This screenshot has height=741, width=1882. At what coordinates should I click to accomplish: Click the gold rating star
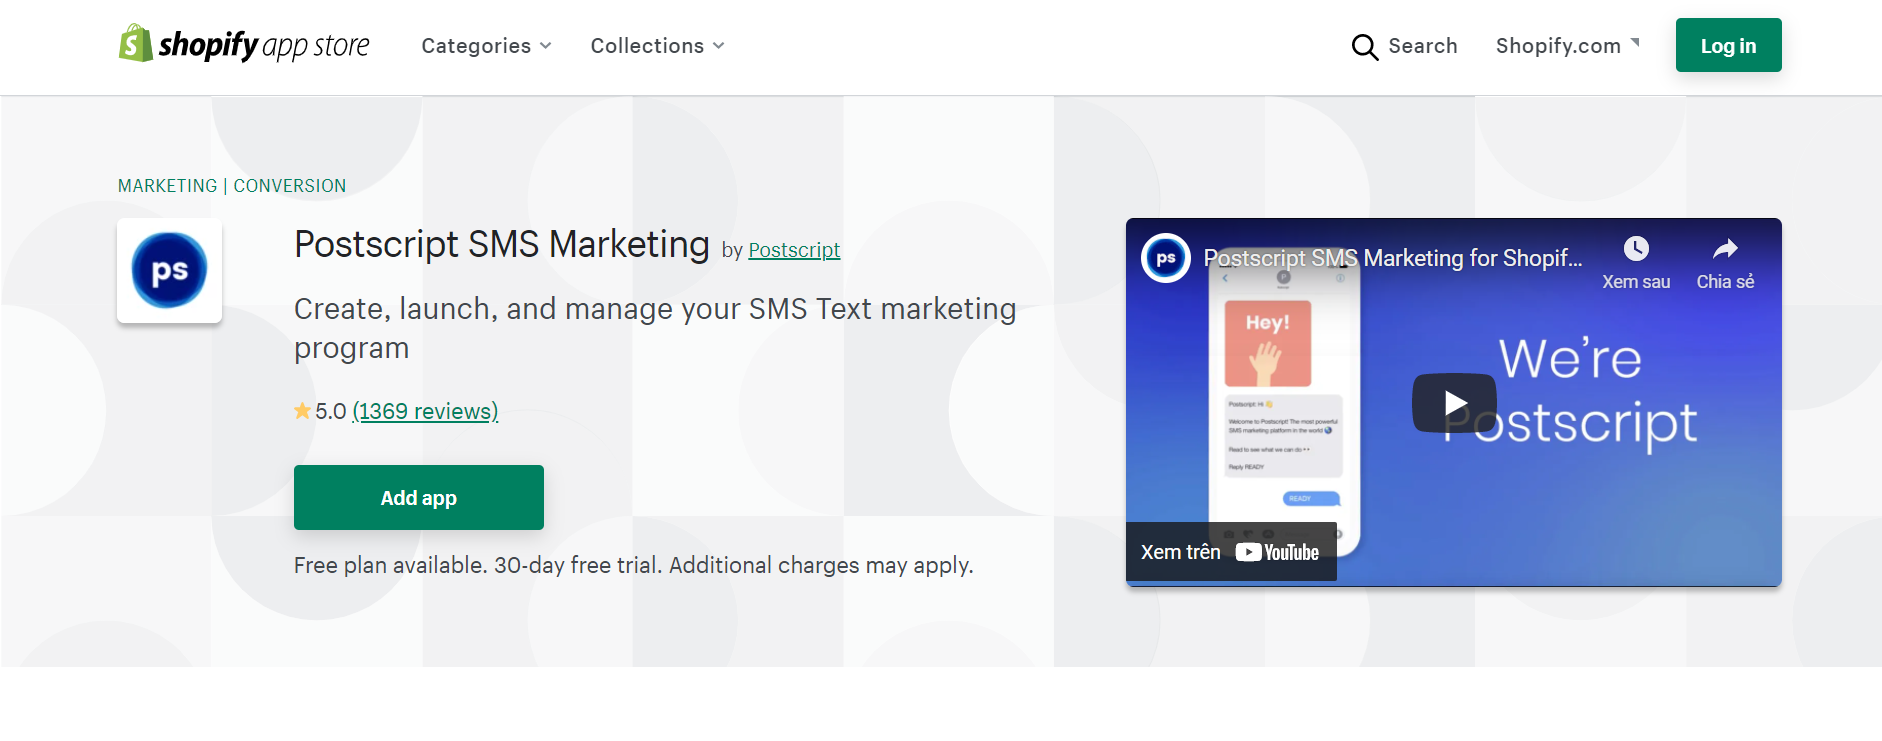[302, 411]
